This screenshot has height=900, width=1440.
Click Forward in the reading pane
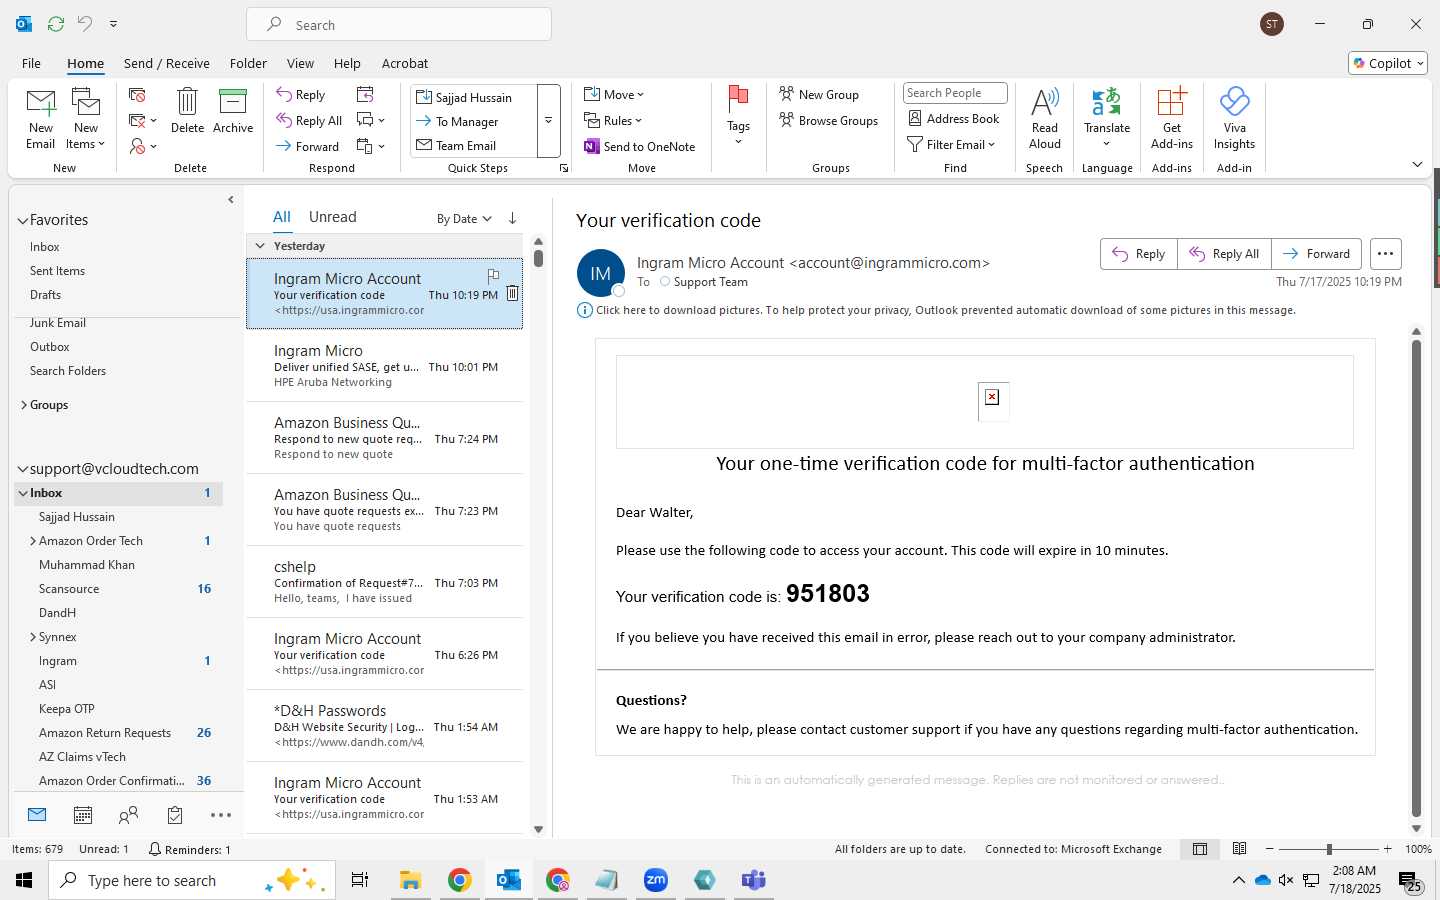pyautogui.click(x=1316, y=254)
